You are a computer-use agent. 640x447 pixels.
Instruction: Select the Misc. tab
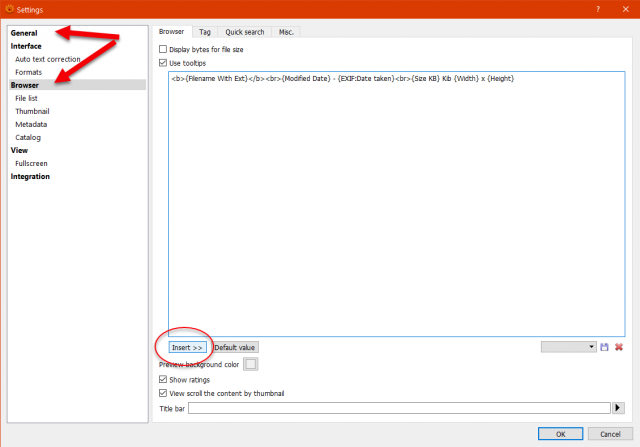coord(286,32)
